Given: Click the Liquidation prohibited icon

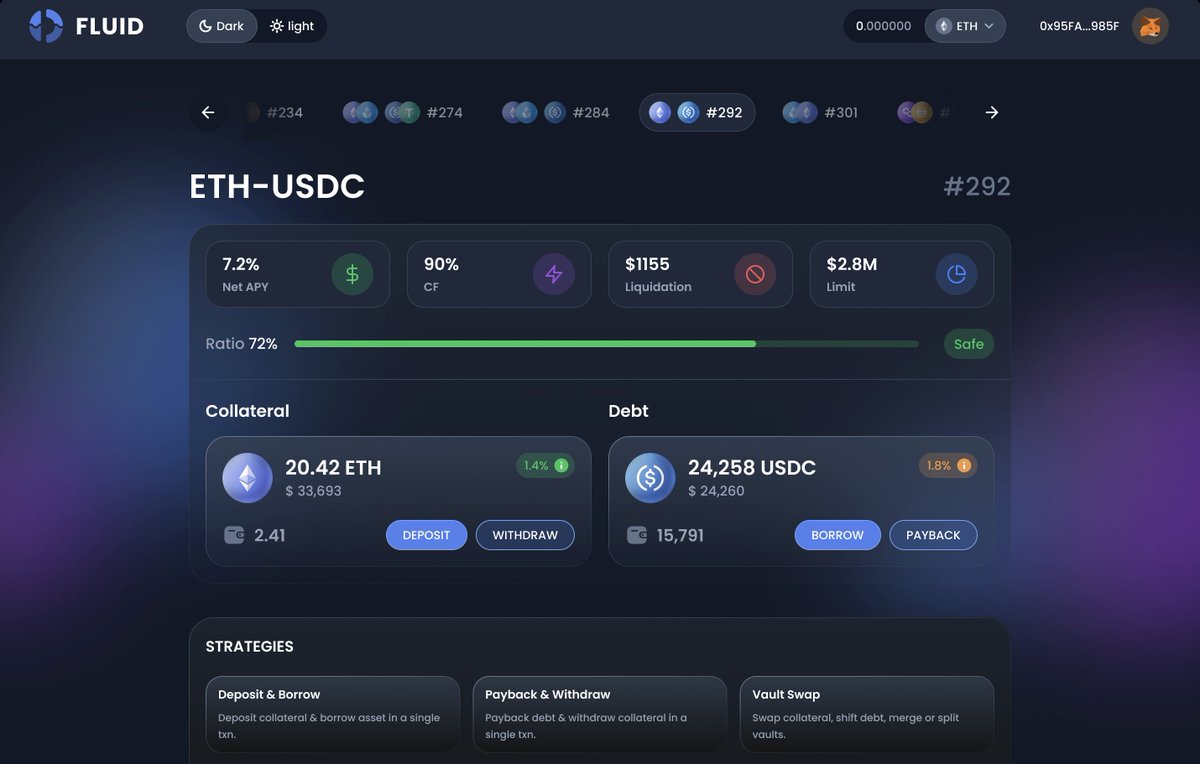Looking at the screenshot, I should click(x=755, y=274).
